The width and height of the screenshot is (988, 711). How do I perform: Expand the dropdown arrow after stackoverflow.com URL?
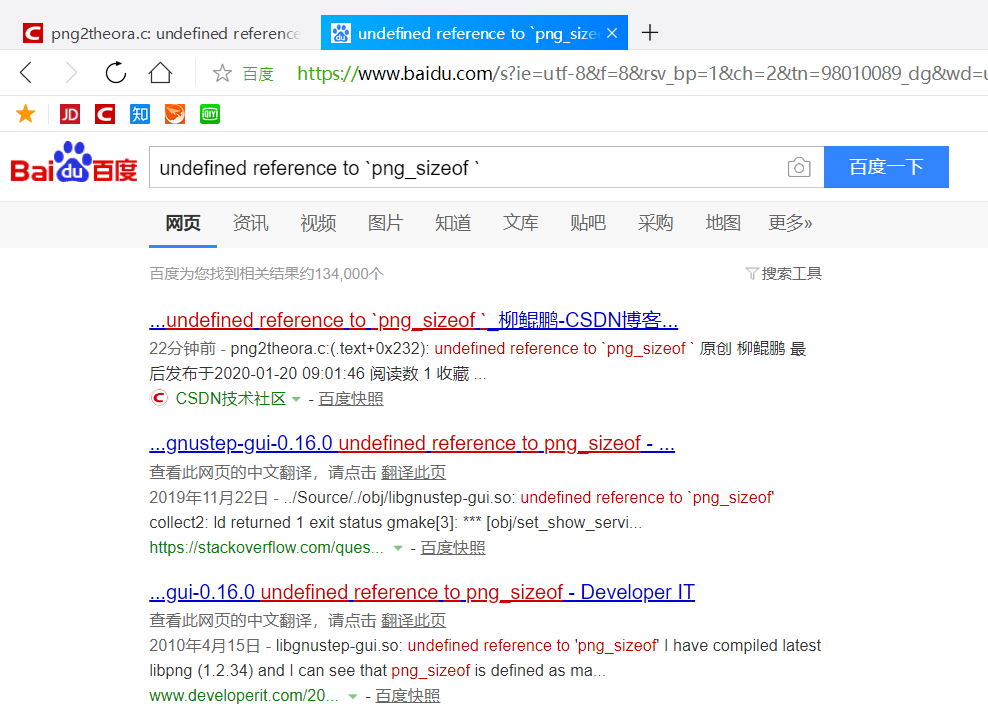pyautogui.click(x=398, y=548)
